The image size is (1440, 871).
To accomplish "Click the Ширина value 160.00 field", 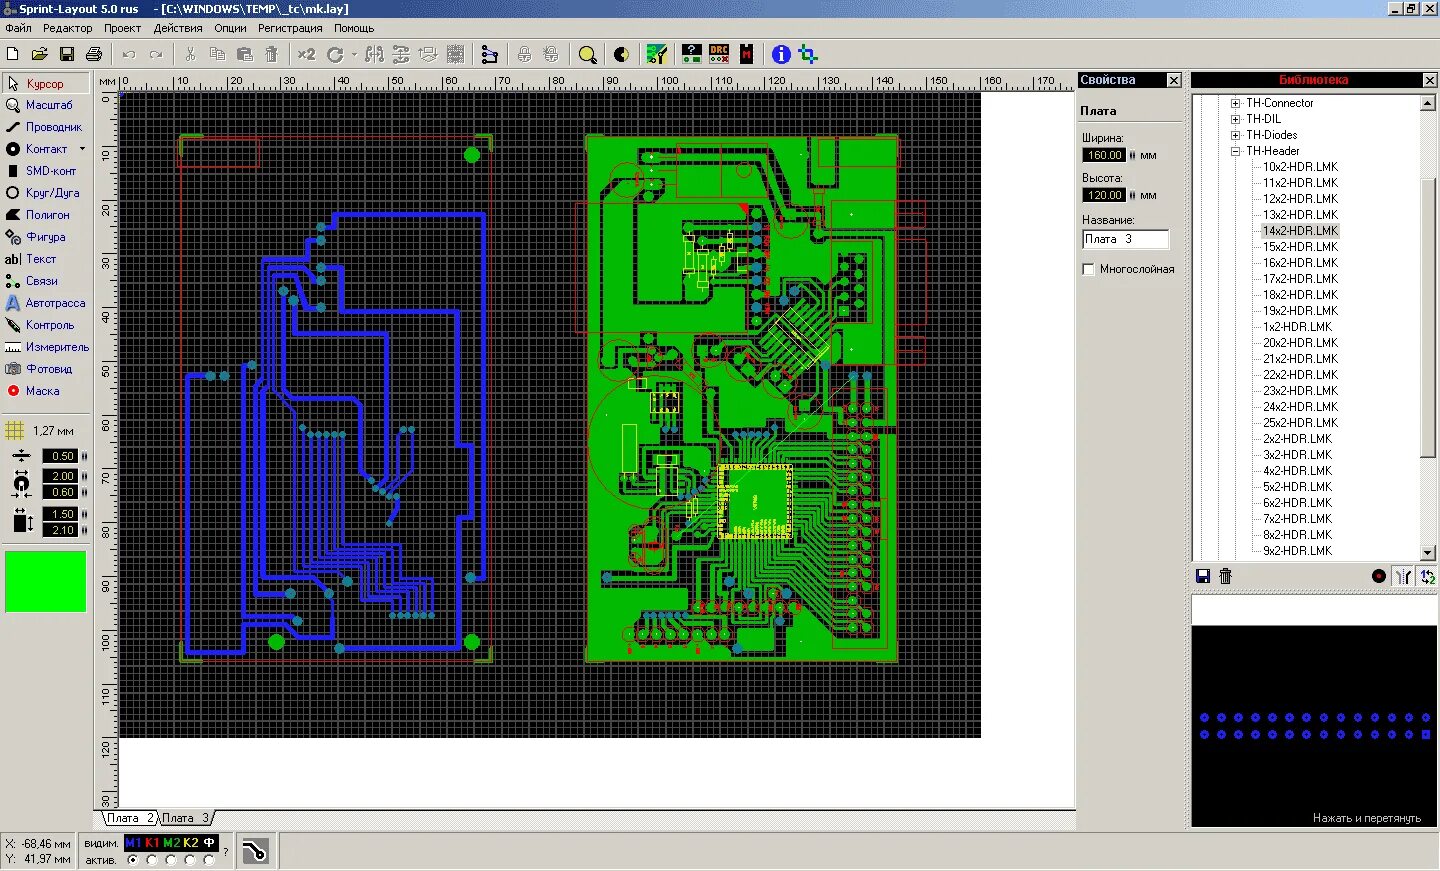I will [x=1104, y=155].
